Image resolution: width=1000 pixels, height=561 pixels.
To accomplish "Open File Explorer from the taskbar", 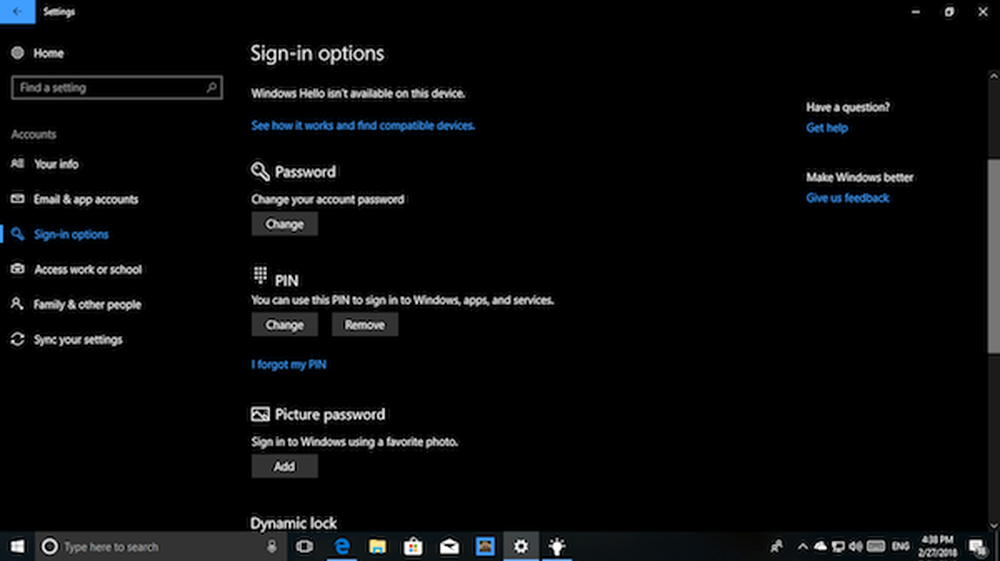I will (377, 546).
